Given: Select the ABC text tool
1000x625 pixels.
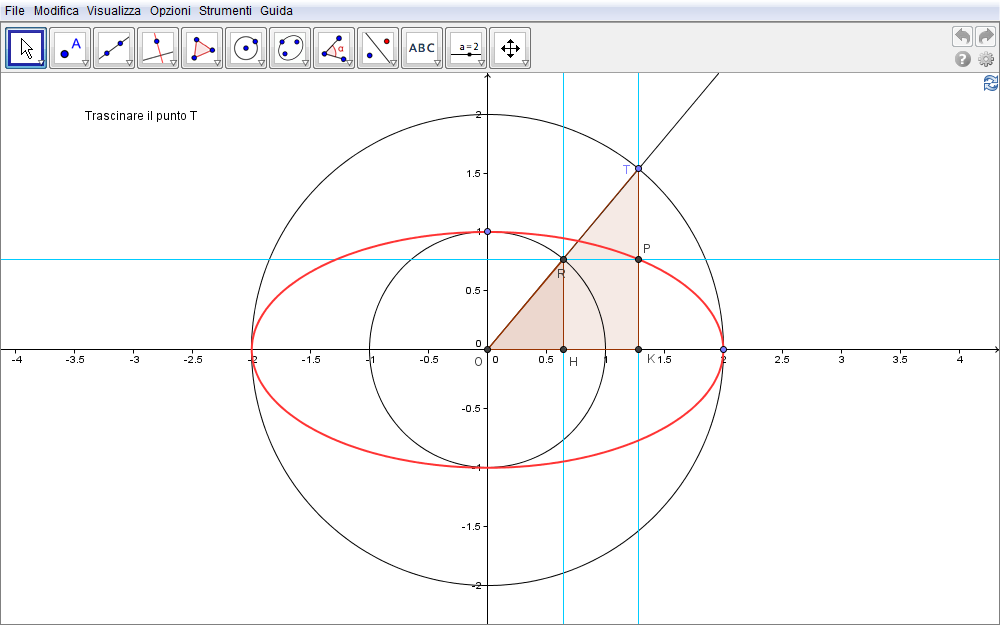Looking at the screenshot, I should (x=422, y=47).
